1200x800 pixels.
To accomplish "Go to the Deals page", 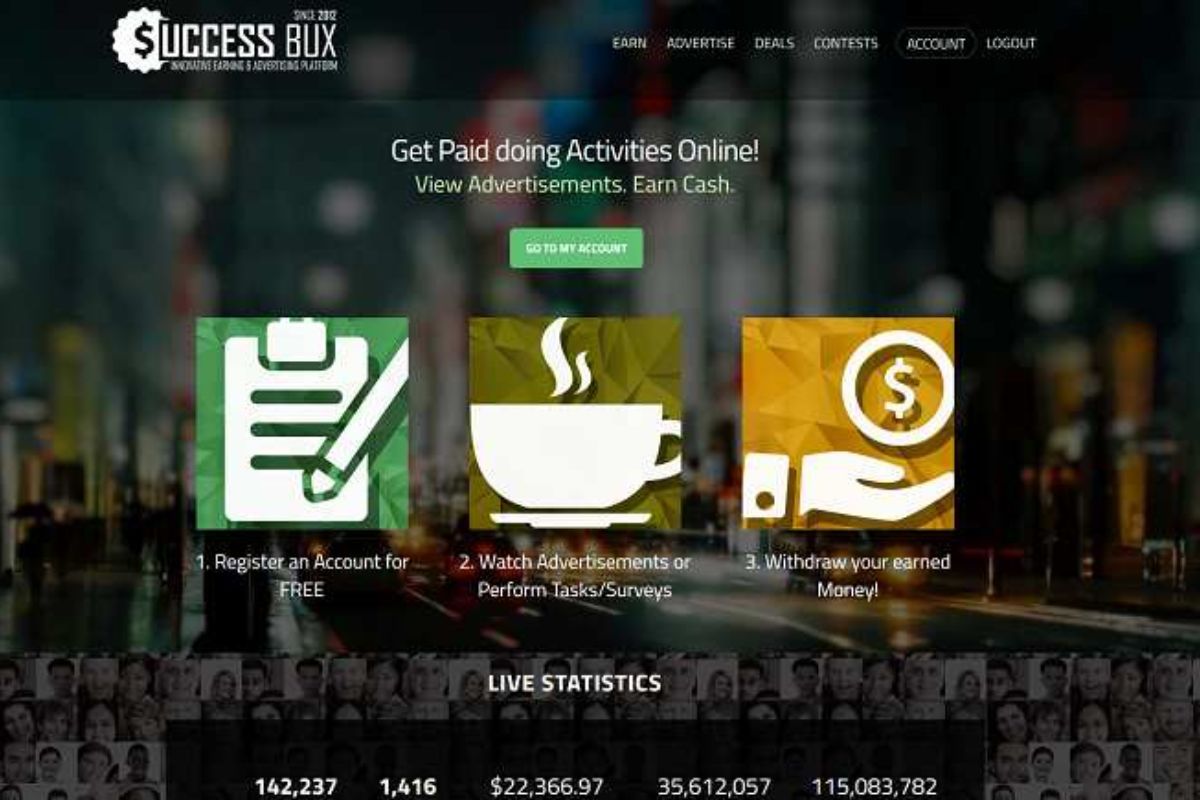I will [774, 43].
